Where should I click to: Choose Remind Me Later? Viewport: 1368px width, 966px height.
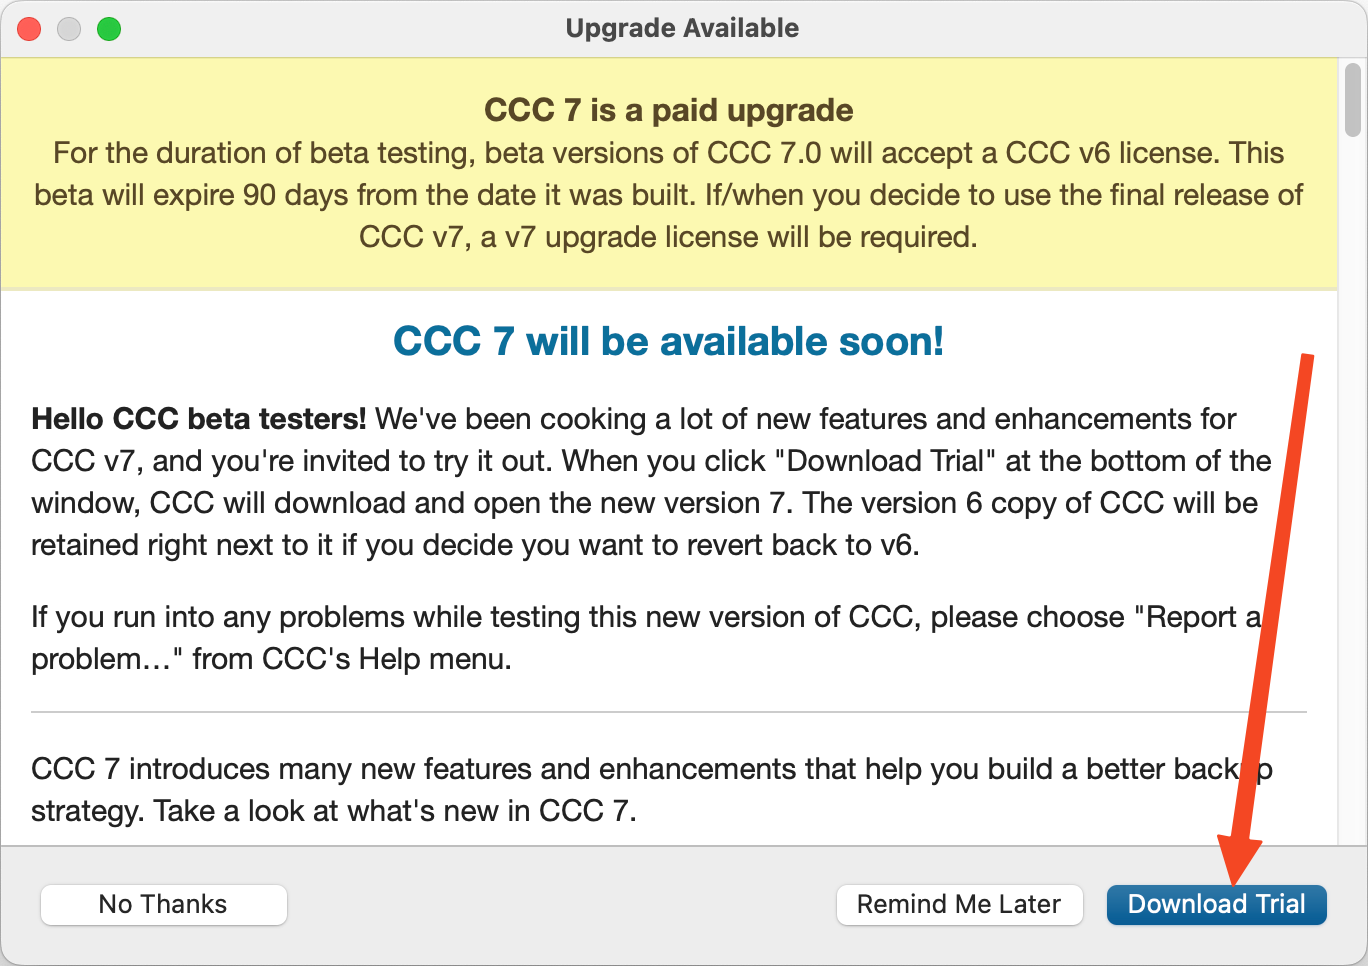959,904
